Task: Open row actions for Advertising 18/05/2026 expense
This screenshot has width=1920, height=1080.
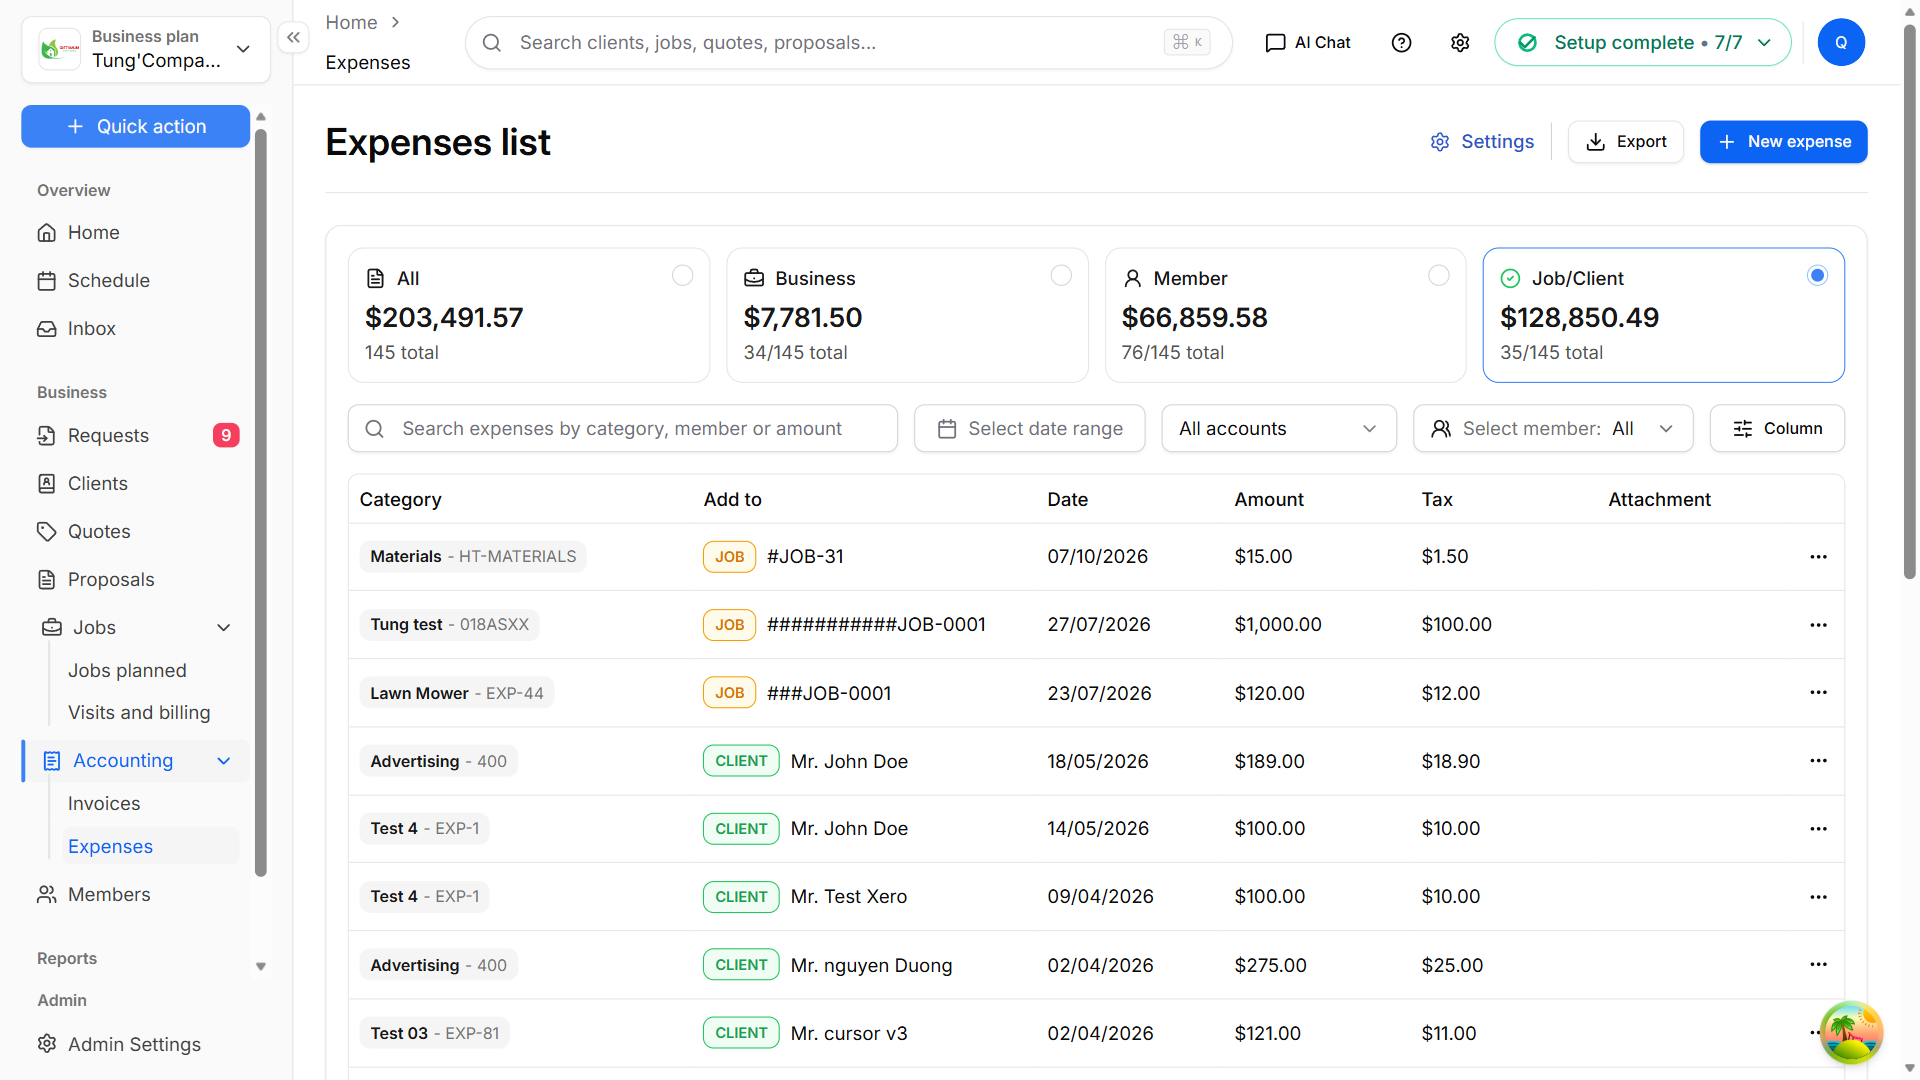Action: tap(1818, 761)
